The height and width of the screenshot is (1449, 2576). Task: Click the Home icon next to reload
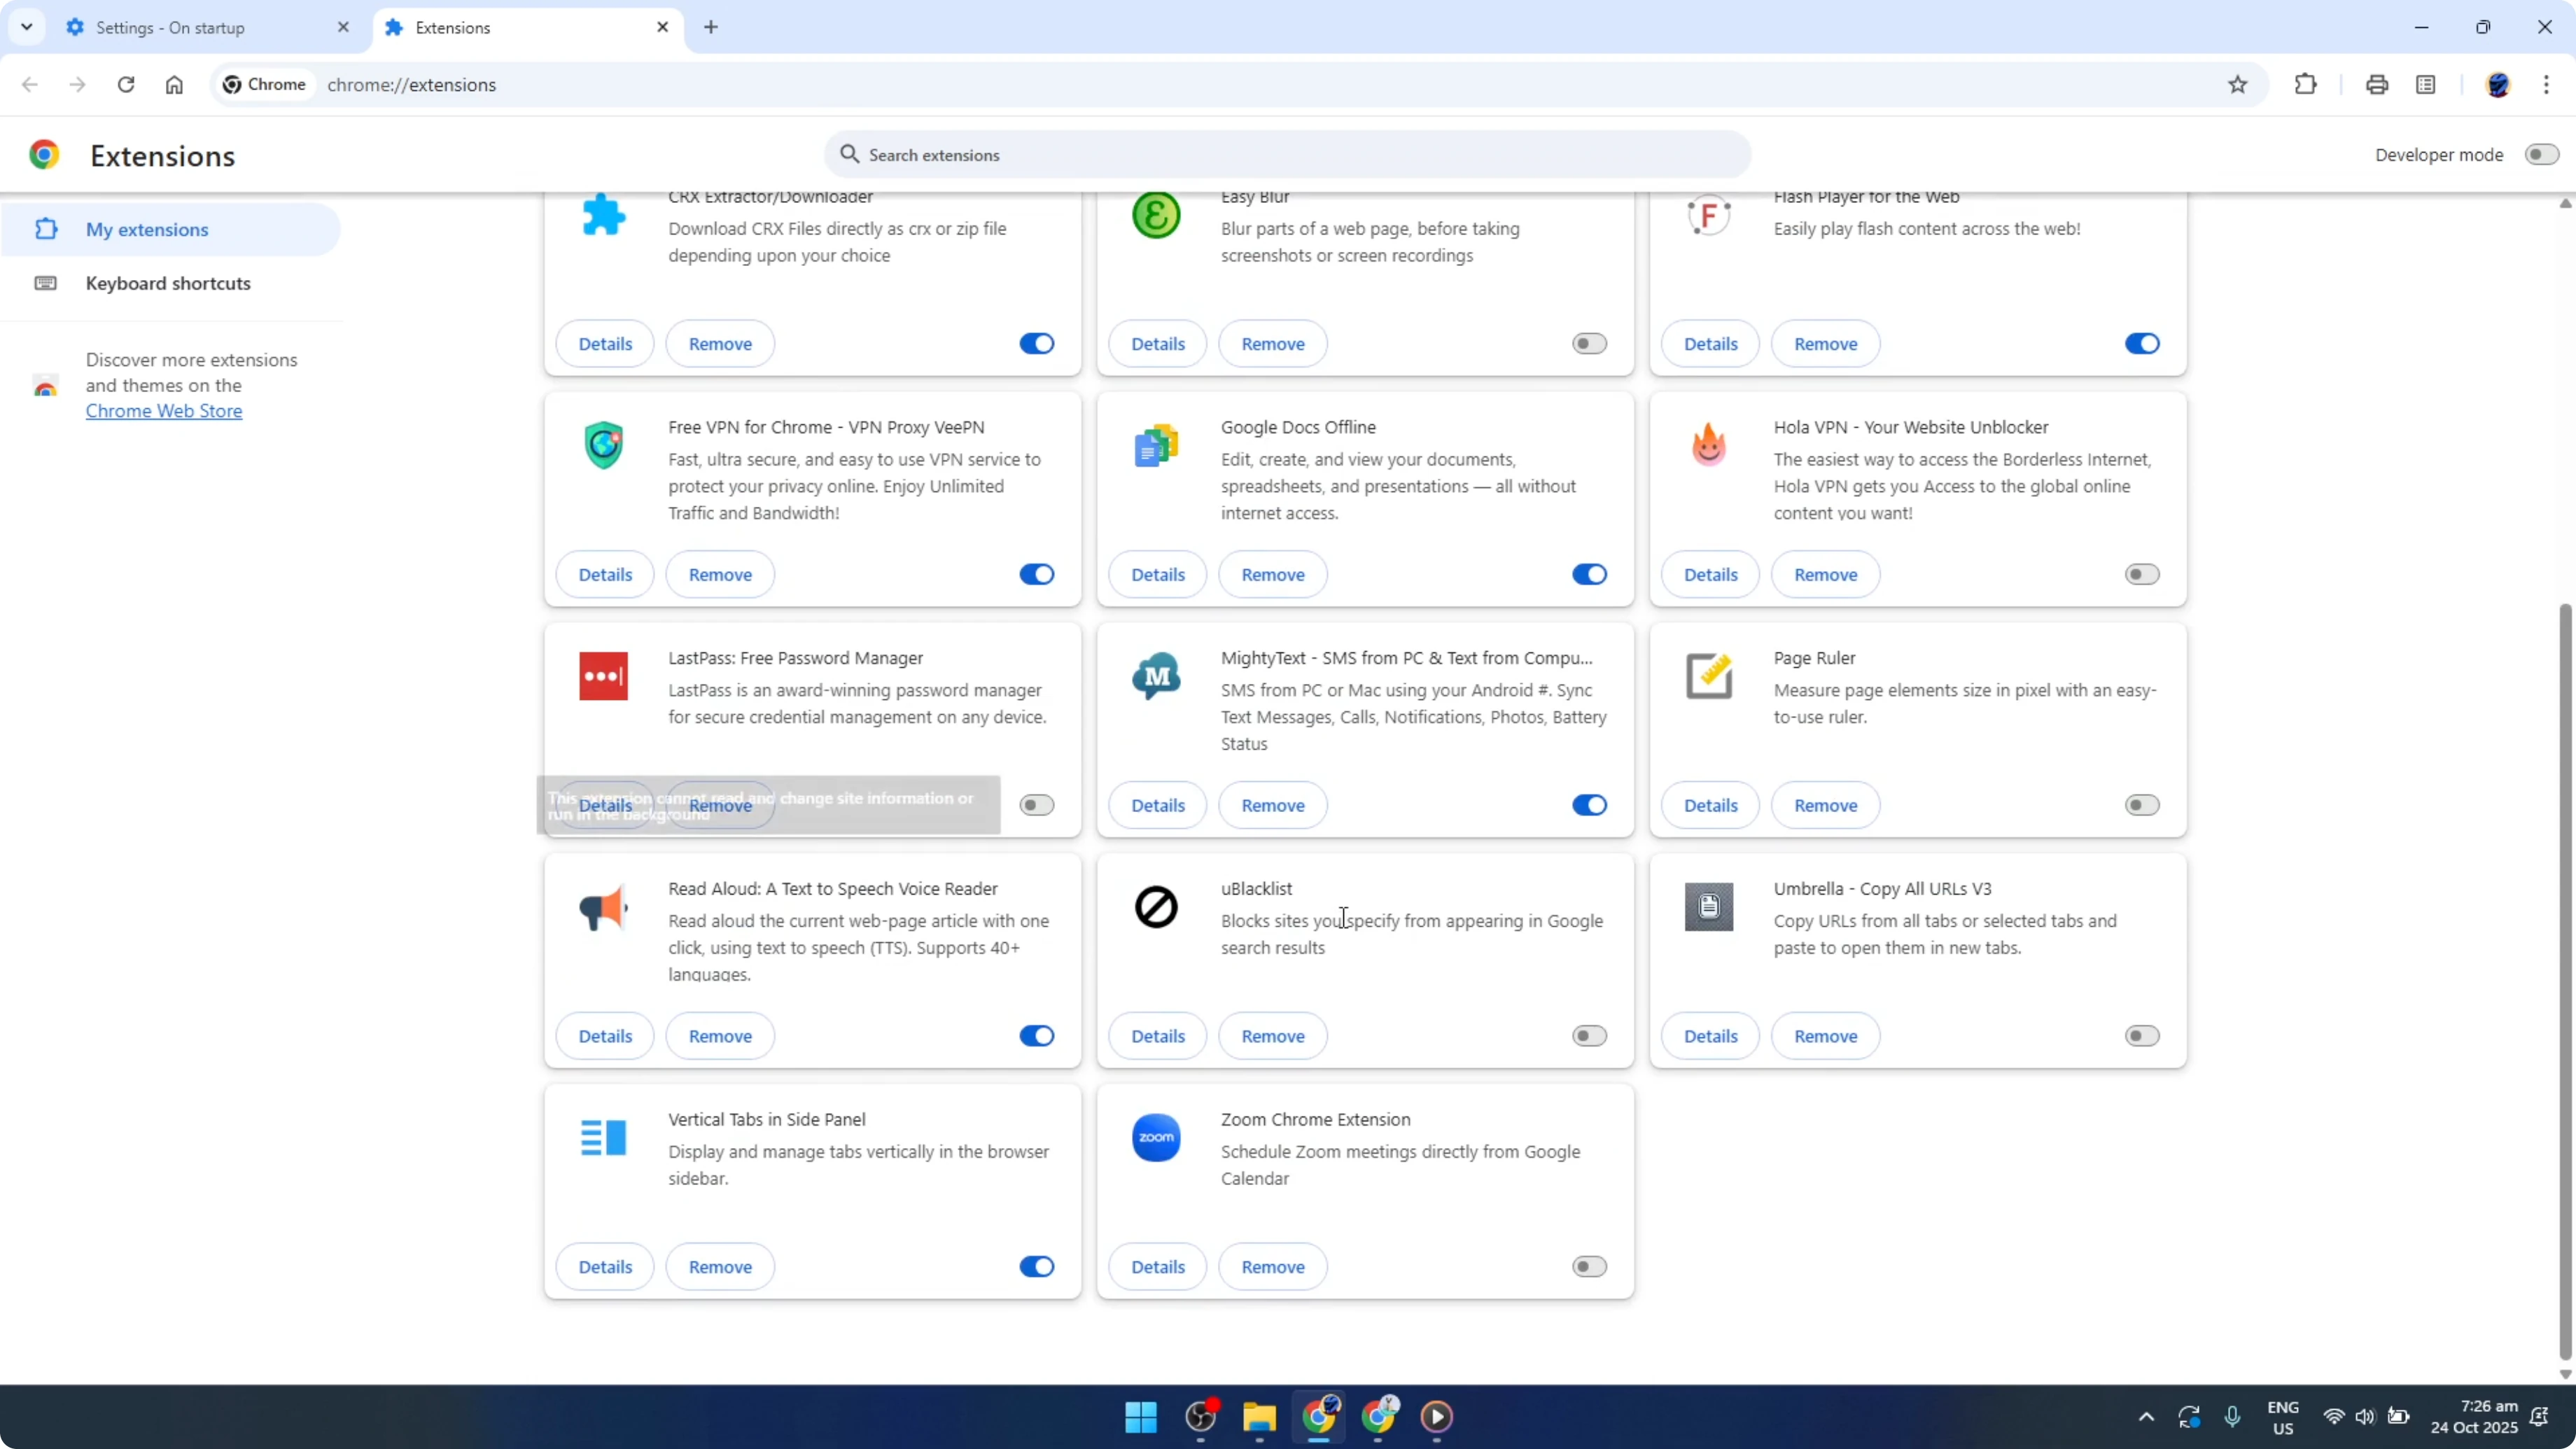[x=174, y=85]
